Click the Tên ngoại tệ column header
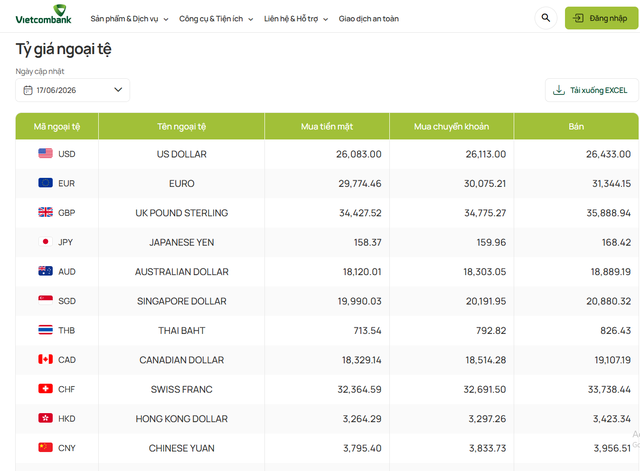The image size is (640, 471). pyautogui.click(x=182, y=127)
